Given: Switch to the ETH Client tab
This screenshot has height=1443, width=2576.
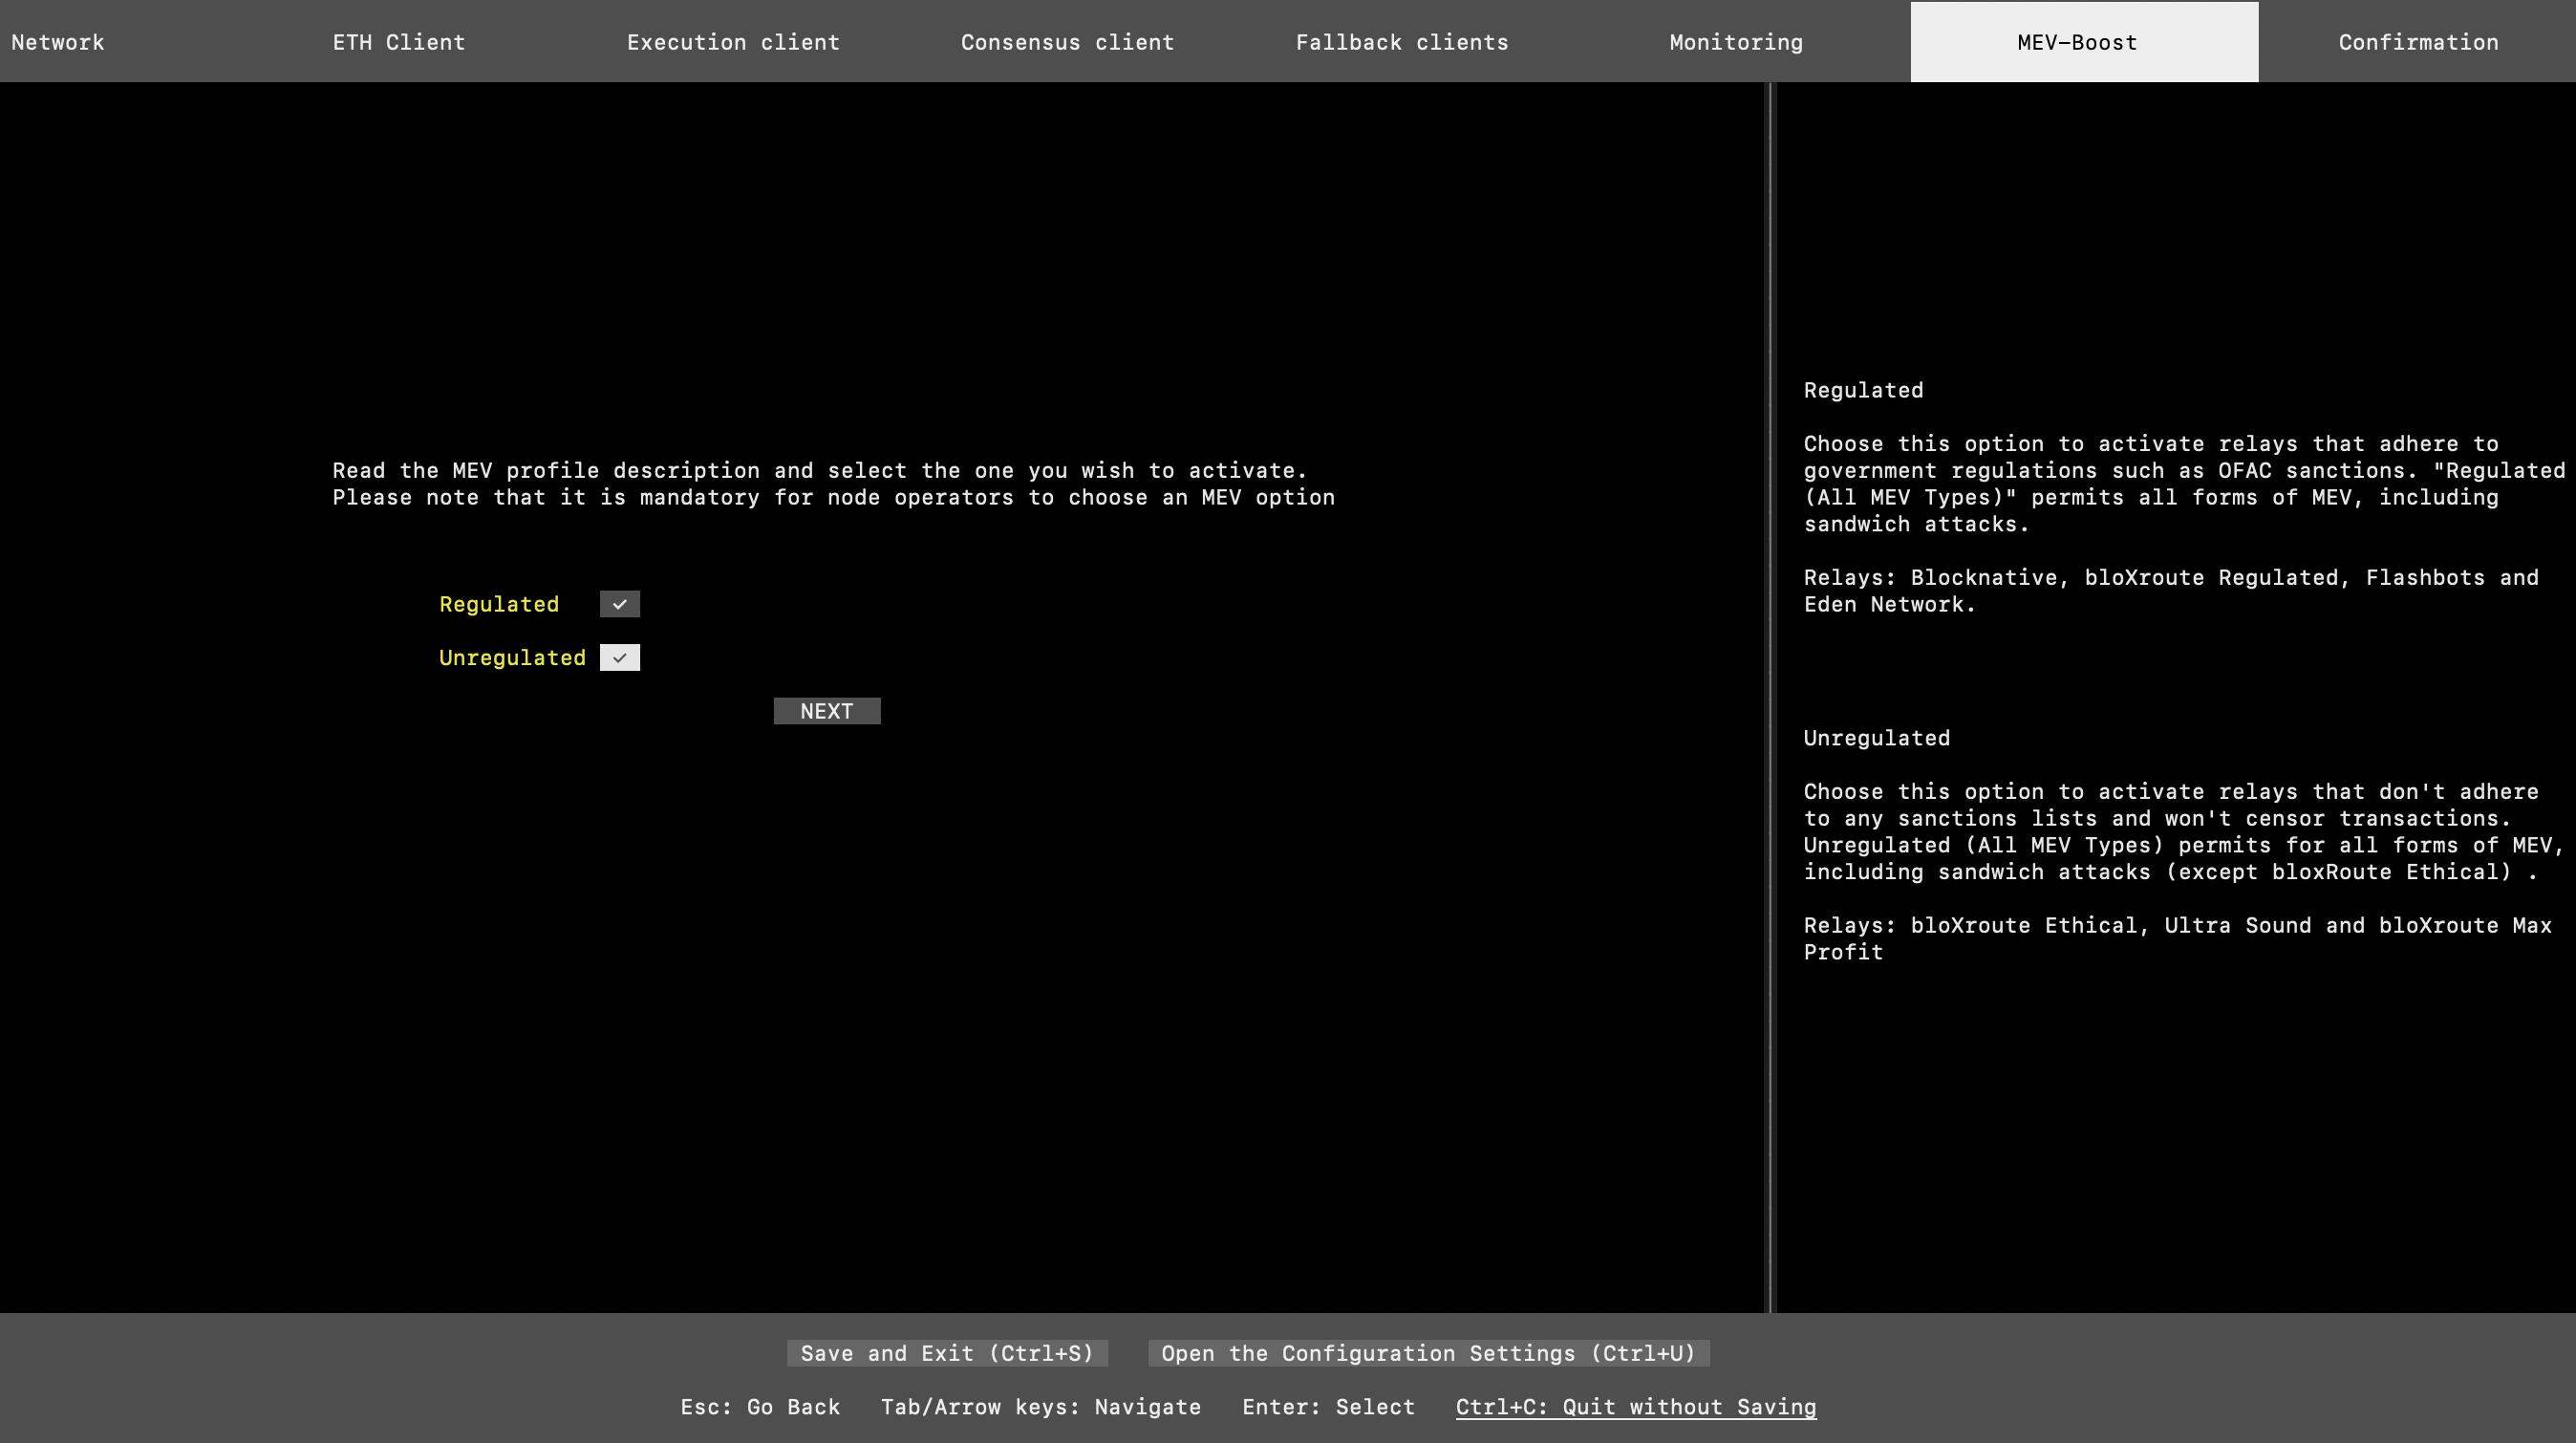Looking at the screenshot, I should [398, 42].
